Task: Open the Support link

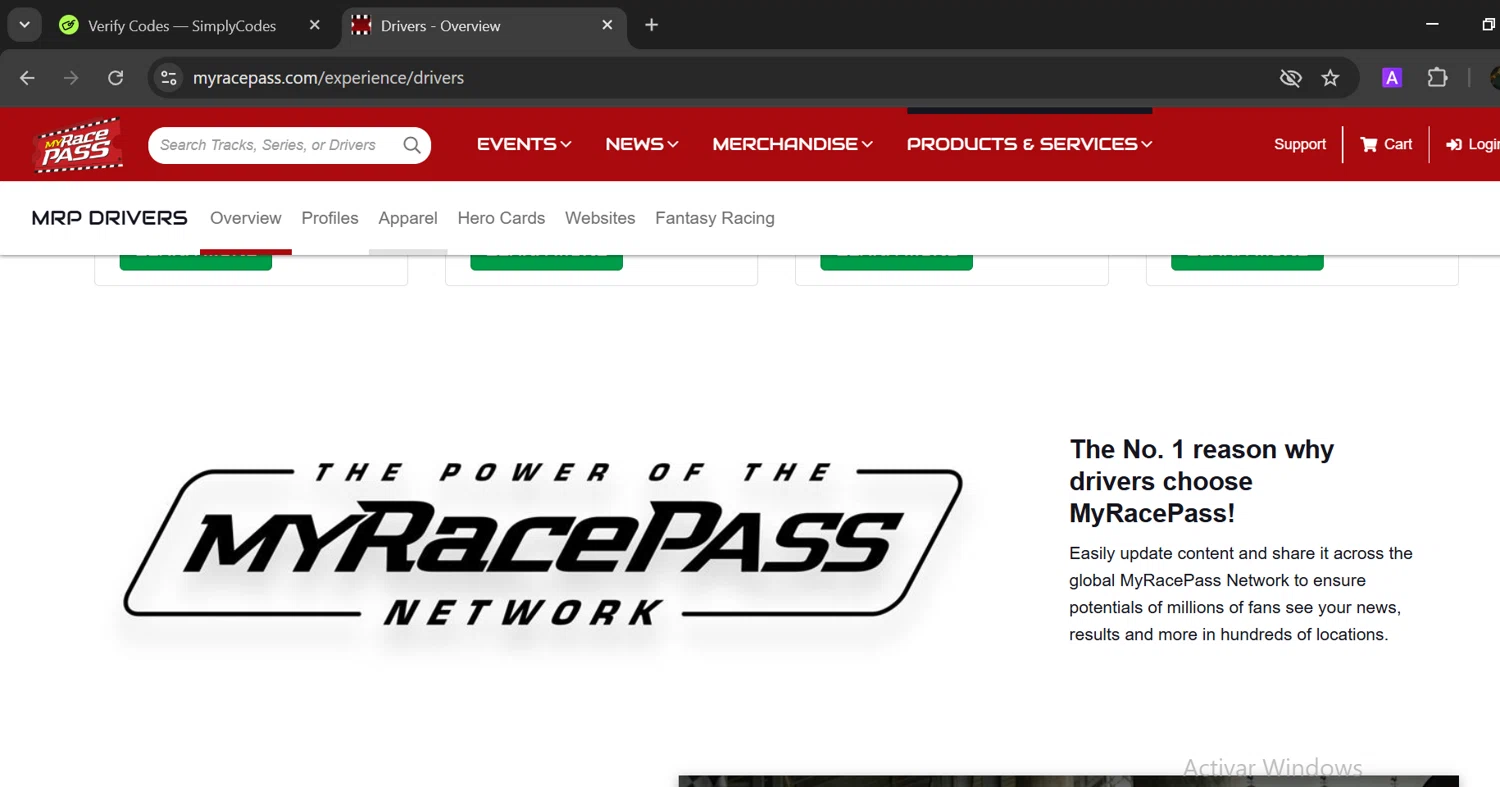Action: [1300, 144]
